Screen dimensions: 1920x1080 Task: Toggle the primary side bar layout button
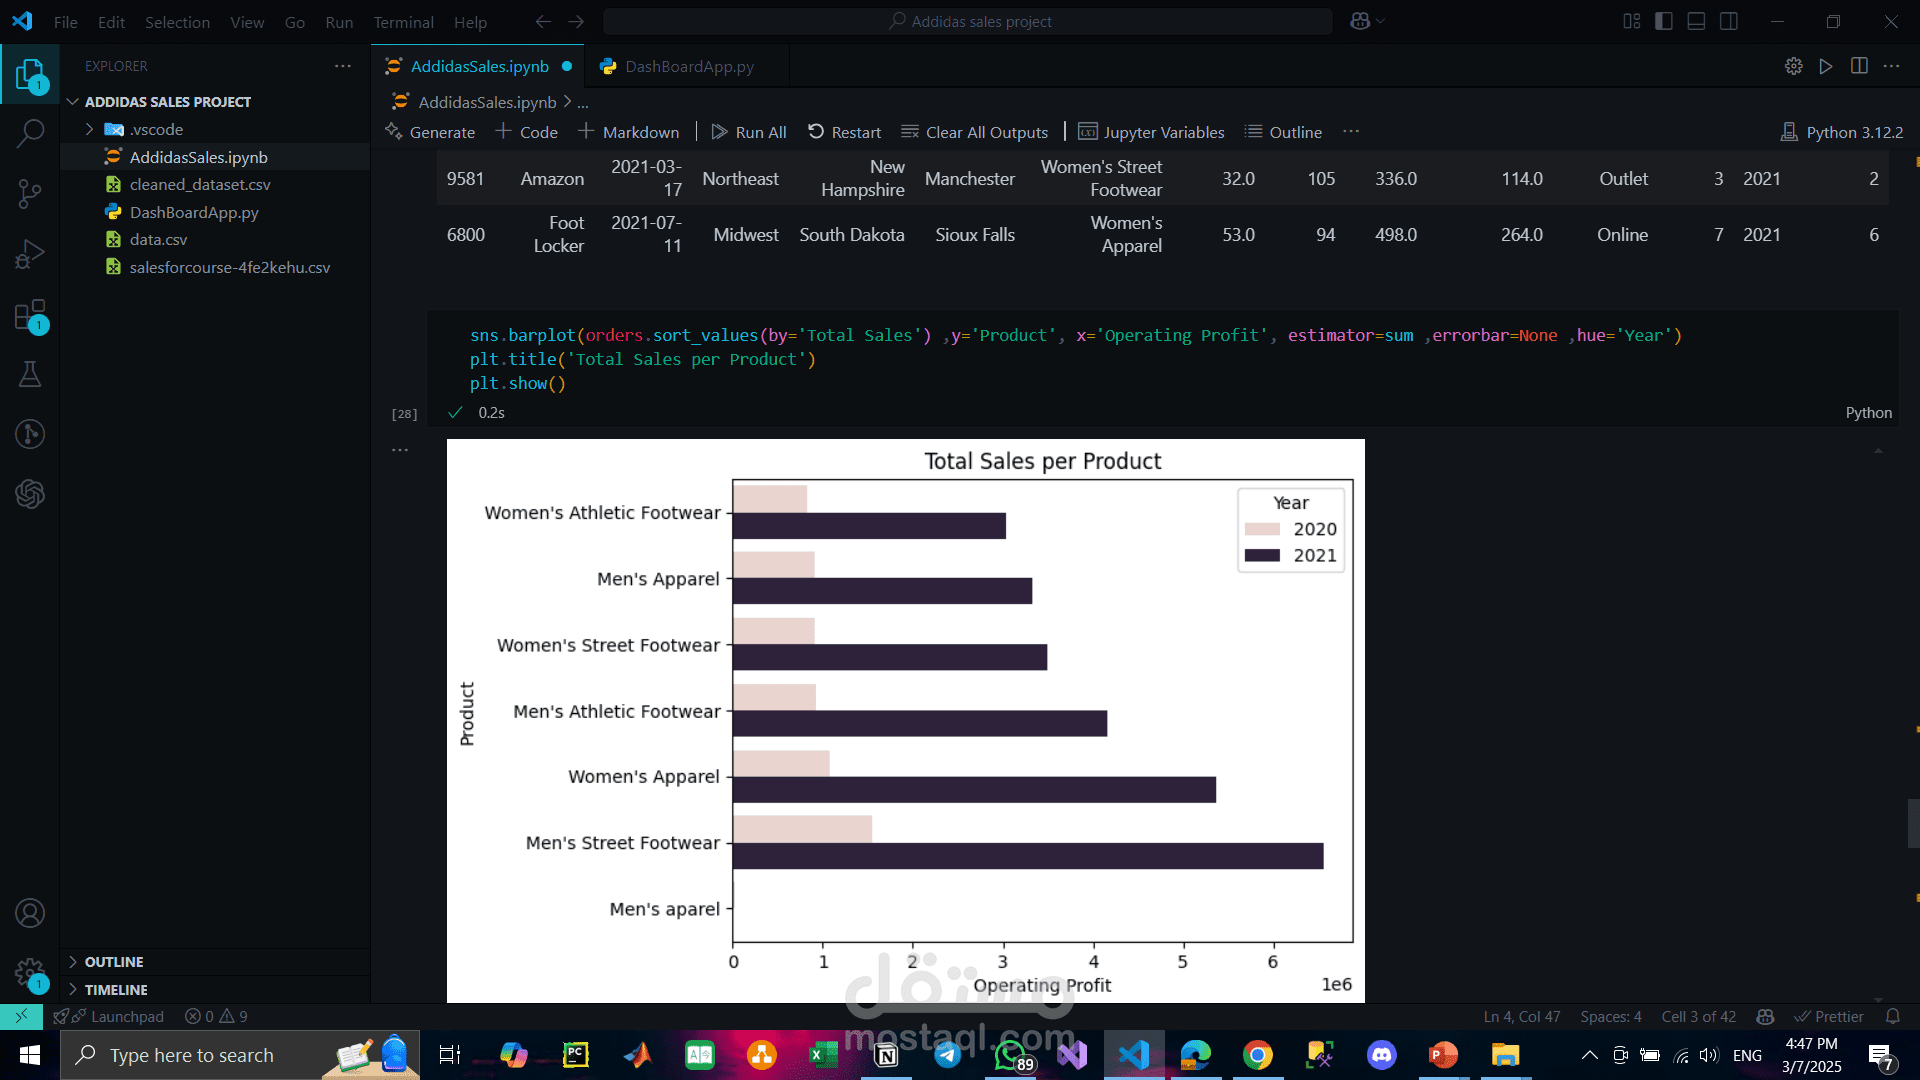(1664, 21)
